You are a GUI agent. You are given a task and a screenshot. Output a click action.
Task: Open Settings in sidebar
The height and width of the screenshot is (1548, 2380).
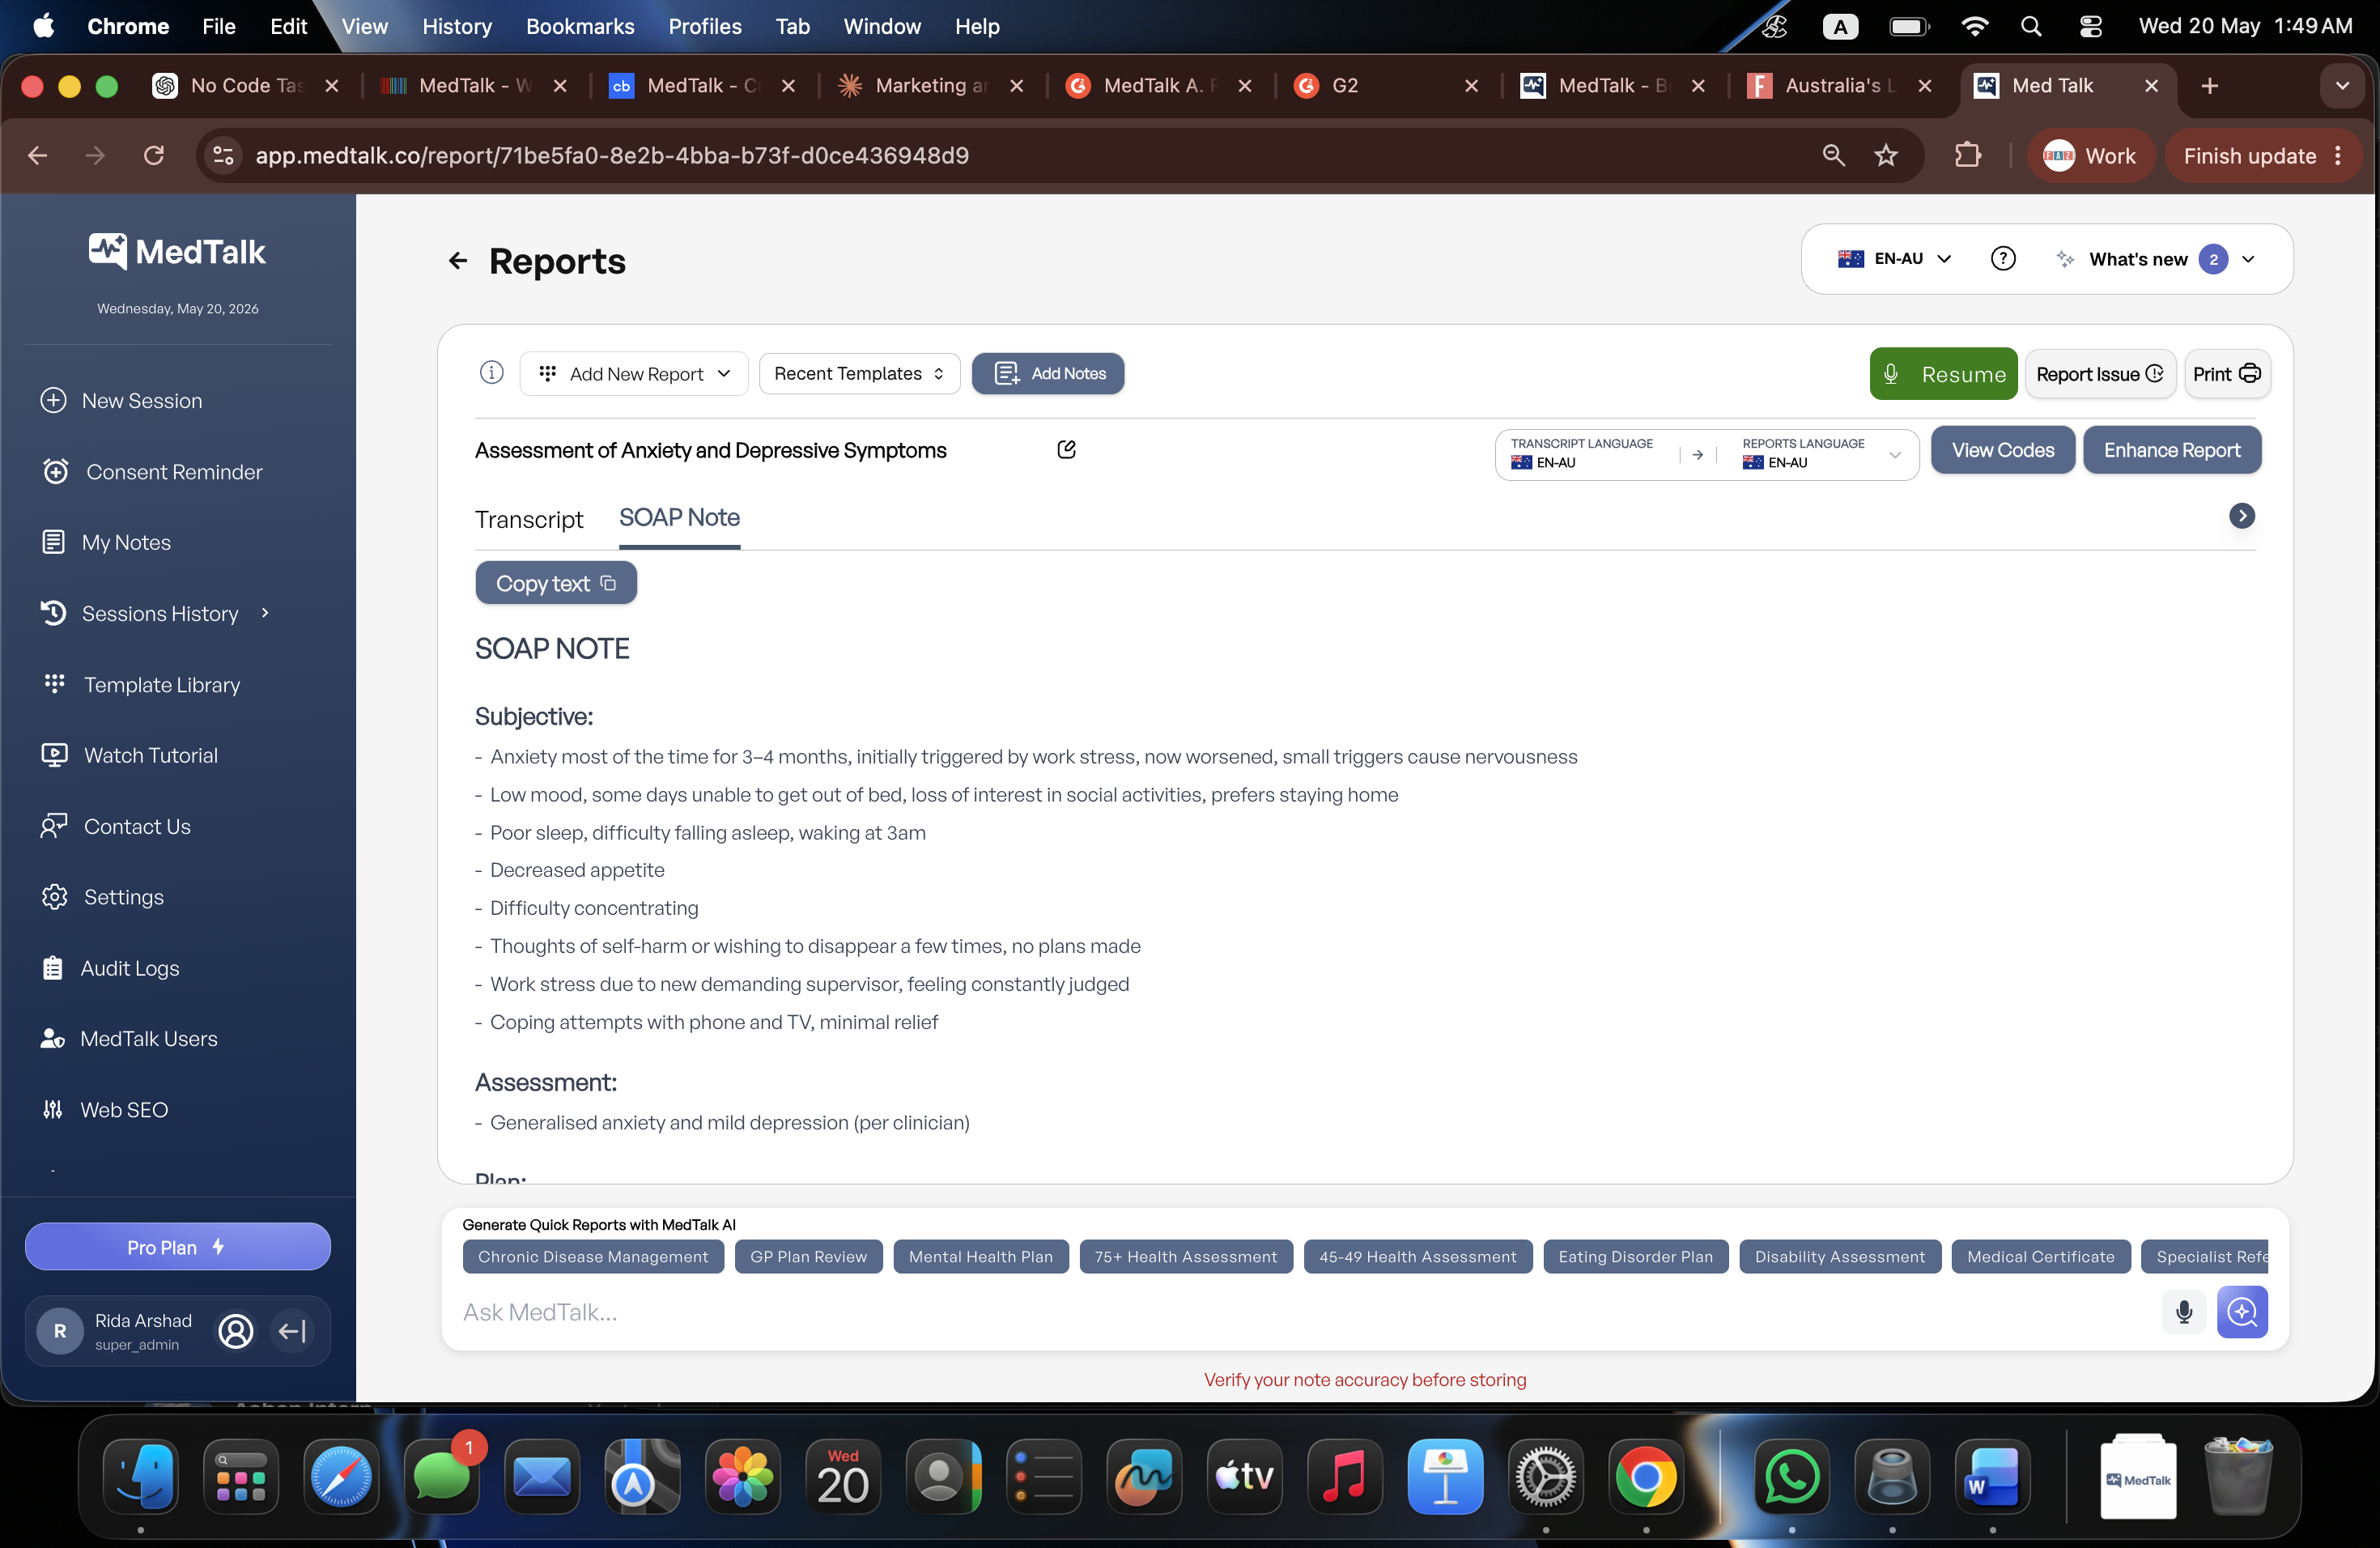point(102,897)
